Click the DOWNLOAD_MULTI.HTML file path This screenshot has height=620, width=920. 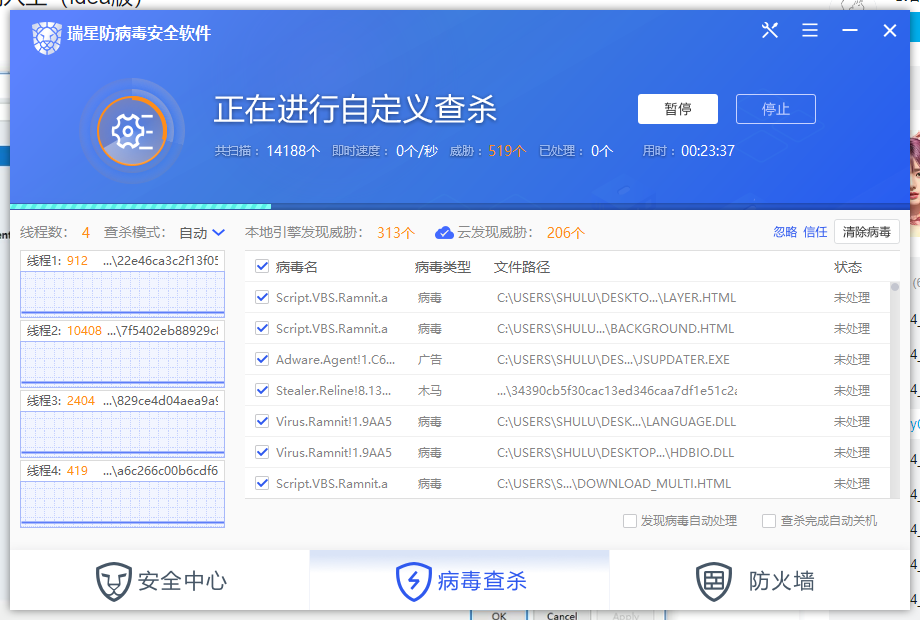pyautogui.click(x=614, y=484)
